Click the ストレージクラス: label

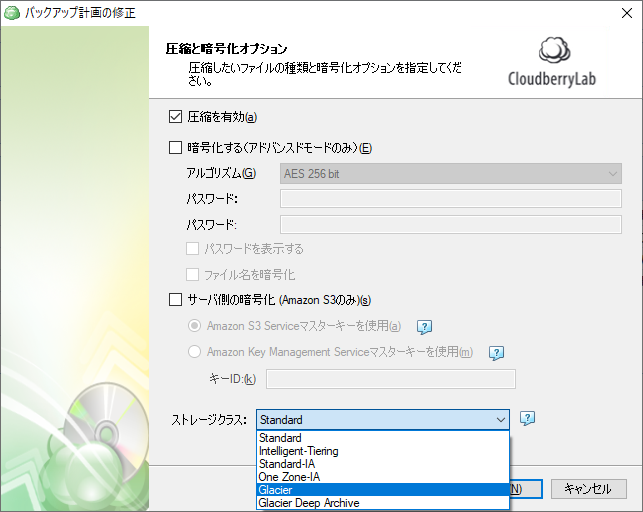209,420
